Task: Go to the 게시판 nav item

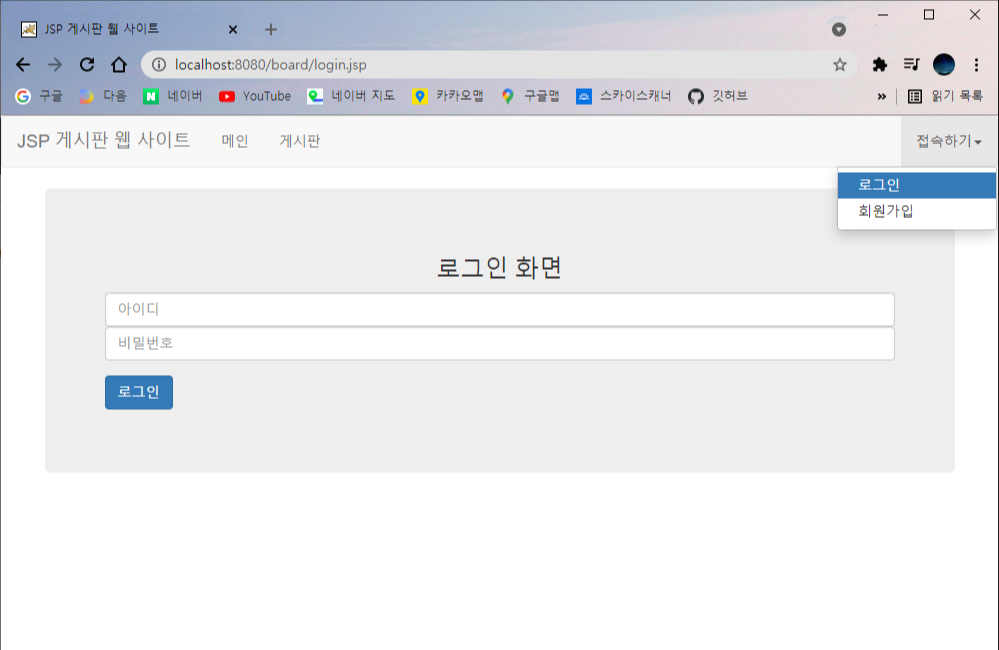Action: (299, 141)
